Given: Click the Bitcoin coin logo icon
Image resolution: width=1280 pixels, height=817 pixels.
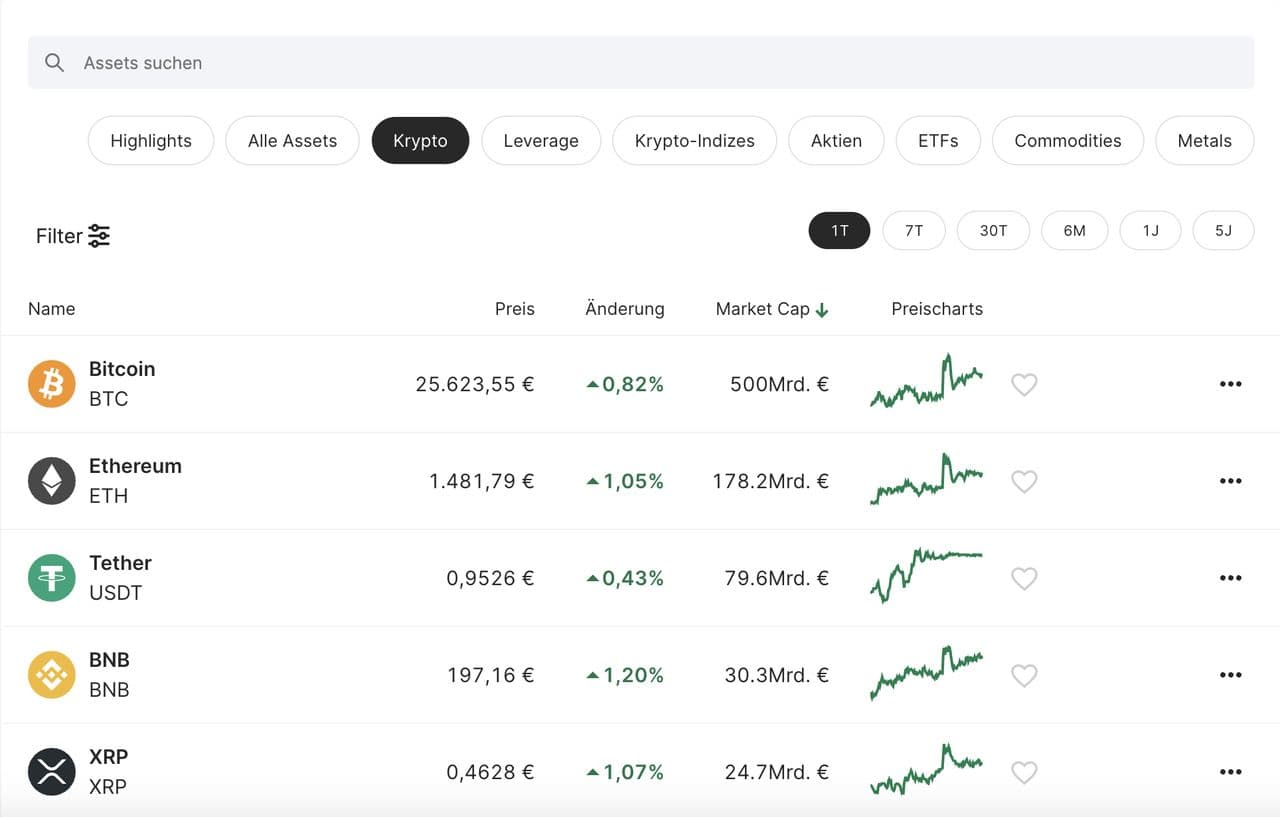Looking at the screenshot, I should pyautogui.click(x=51, y=384).
